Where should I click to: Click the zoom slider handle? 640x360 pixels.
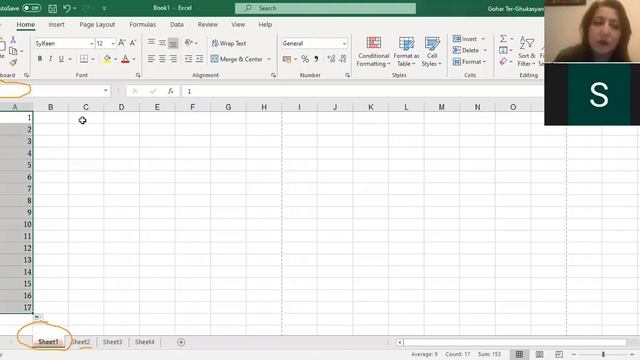point(603,354)
